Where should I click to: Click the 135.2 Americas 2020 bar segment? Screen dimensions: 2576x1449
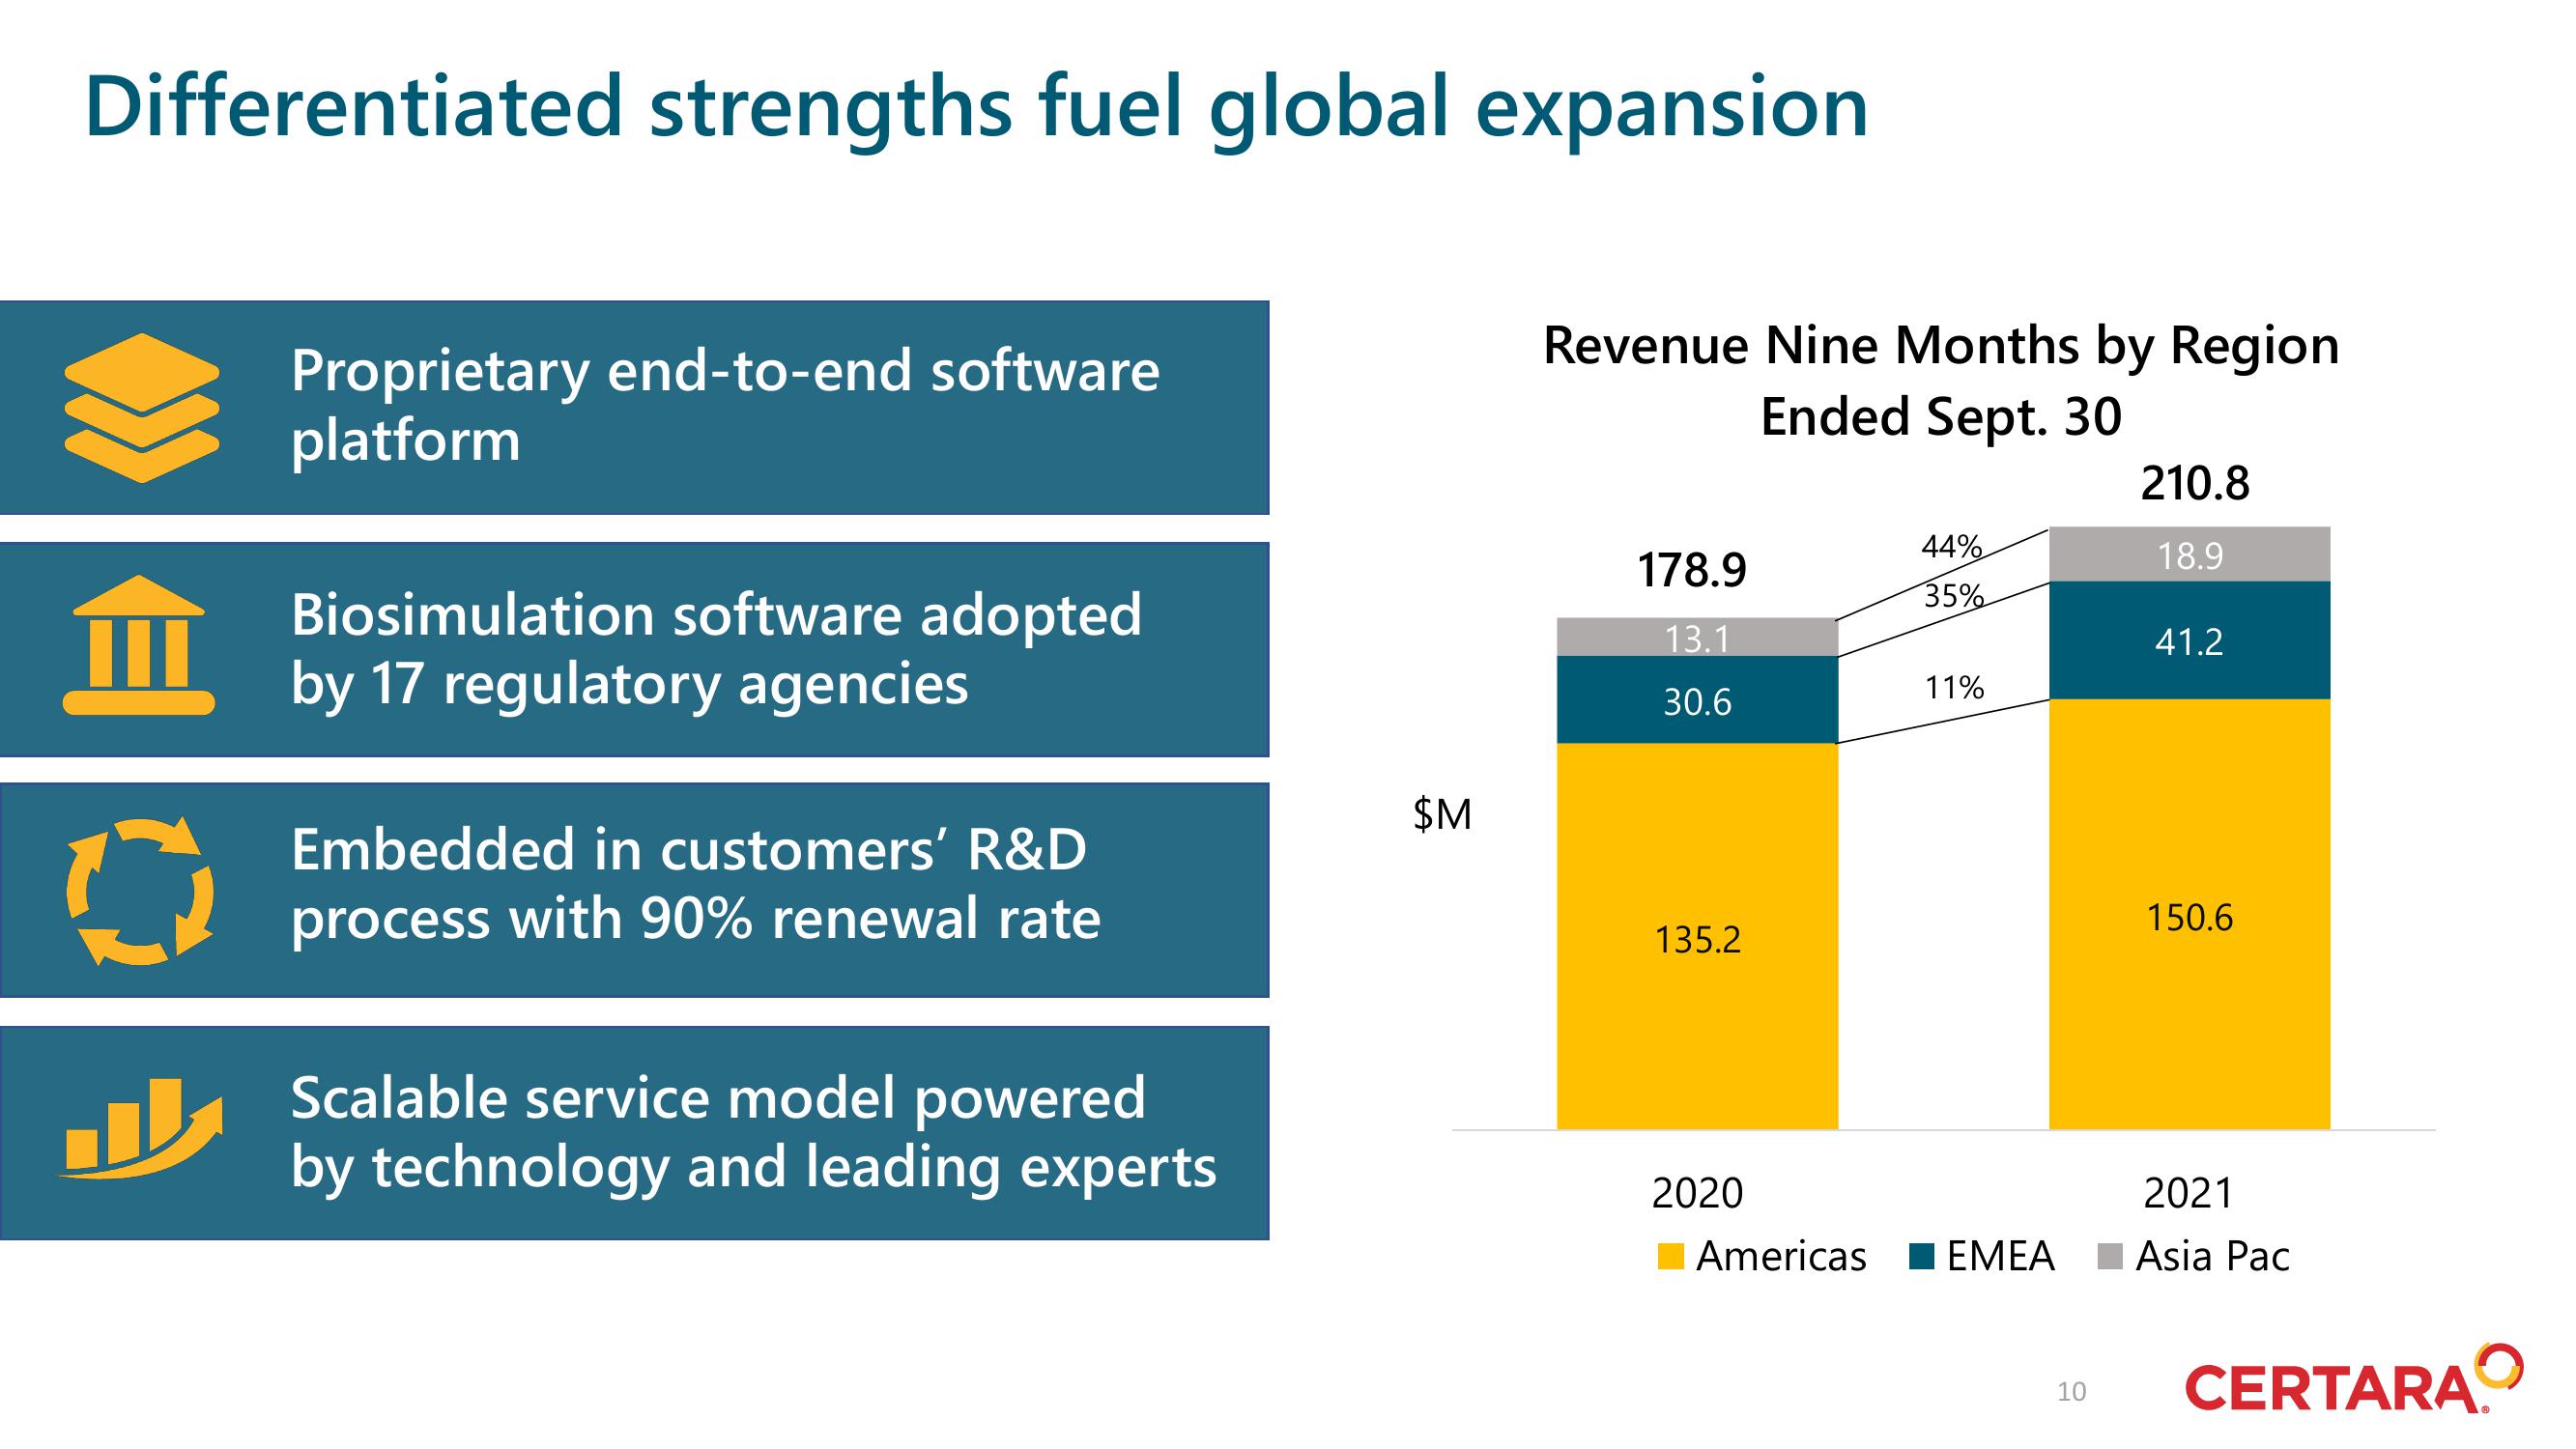[1697, 937]
